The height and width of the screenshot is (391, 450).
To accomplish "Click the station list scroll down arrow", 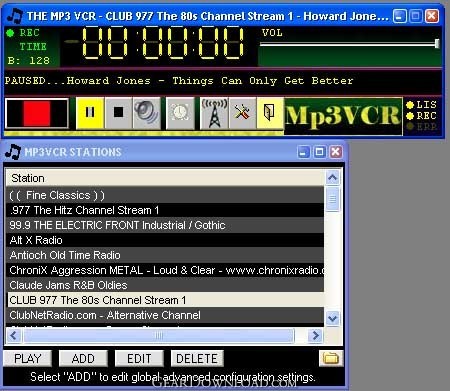I will [x=333, y=319].
